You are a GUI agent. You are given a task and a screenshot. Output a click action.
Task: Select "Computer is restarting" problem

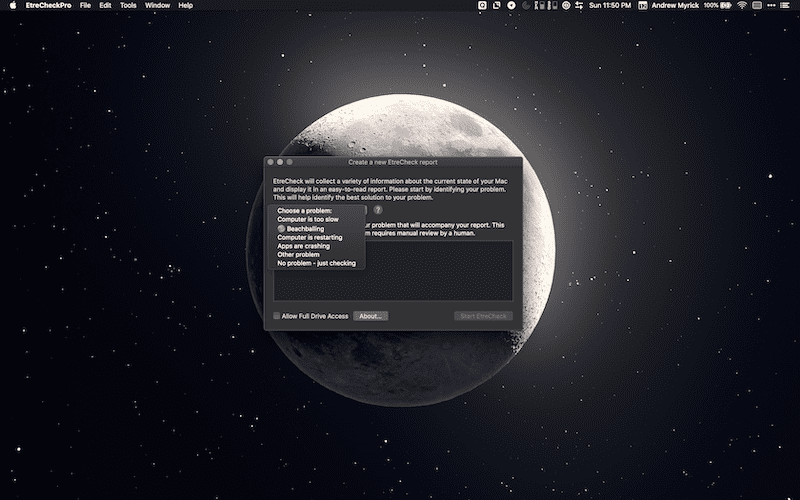[x=309, y=237]
